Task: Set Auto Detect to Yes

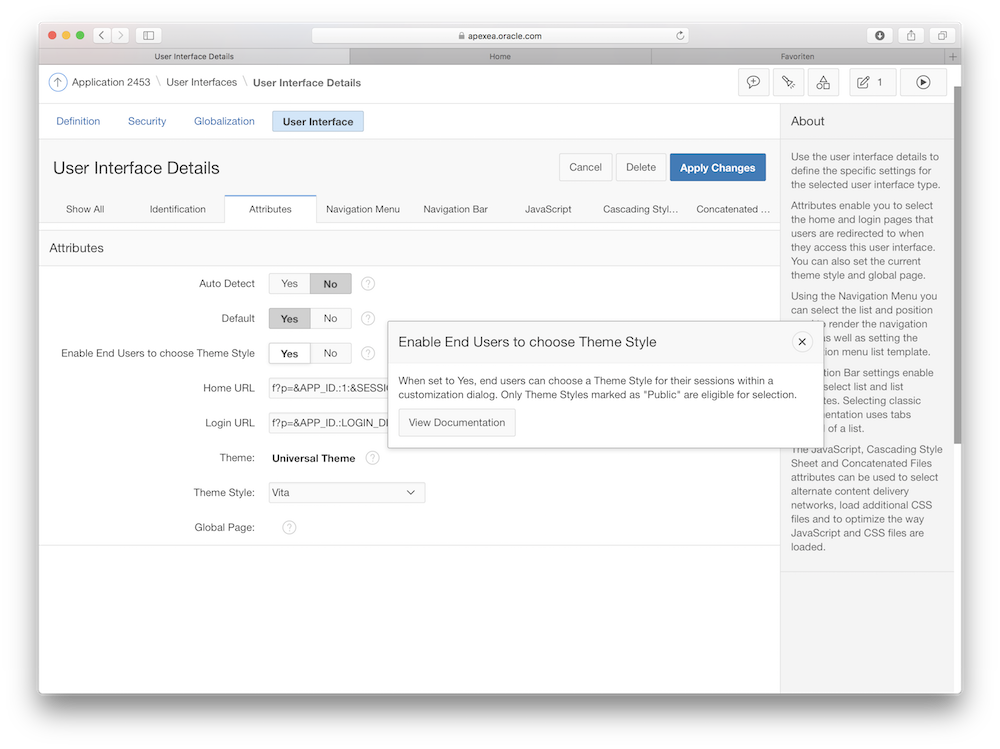Action: click(289, 283)
